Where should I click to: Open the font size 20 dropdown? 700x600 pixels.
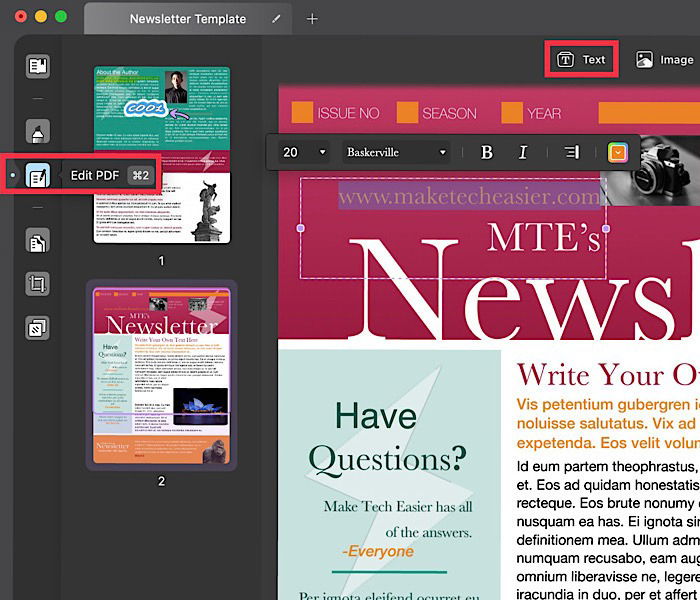tap(304, 153)
